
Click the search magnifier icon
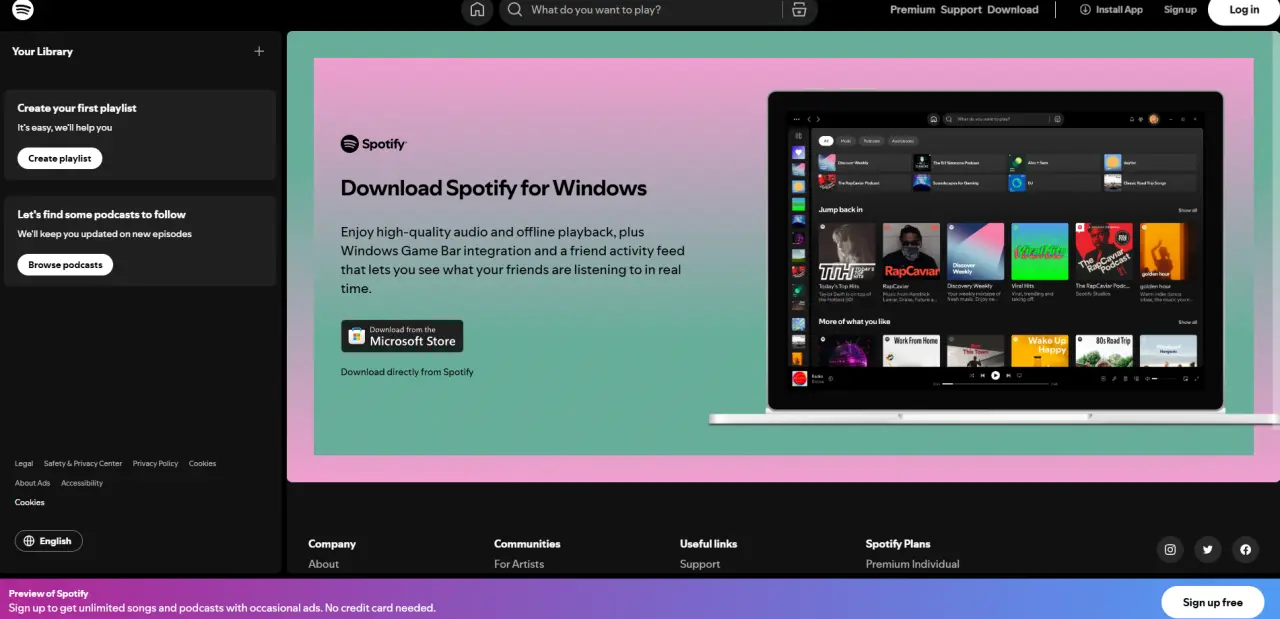tap(515, 10)
